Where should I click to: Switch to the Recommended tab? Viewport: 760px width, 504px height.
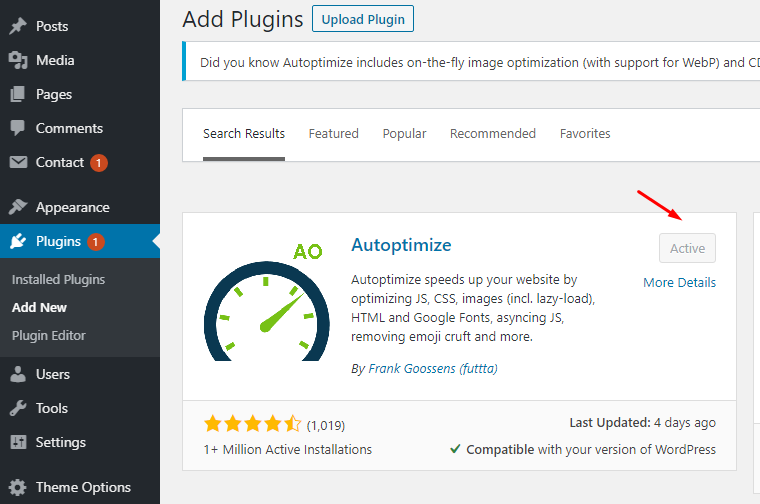(x=492, y=134)
